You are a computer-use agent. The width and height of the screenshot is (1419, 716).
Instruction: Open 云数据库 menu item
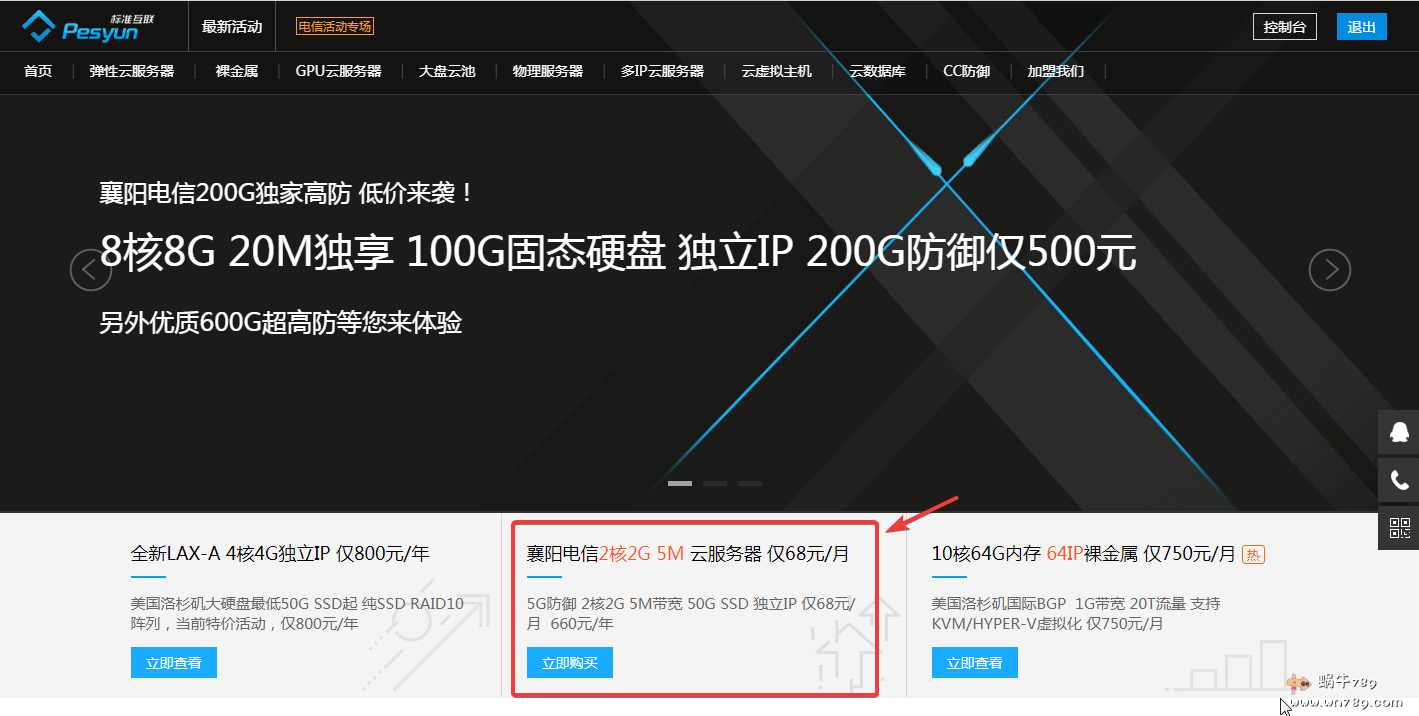point(878,71)
